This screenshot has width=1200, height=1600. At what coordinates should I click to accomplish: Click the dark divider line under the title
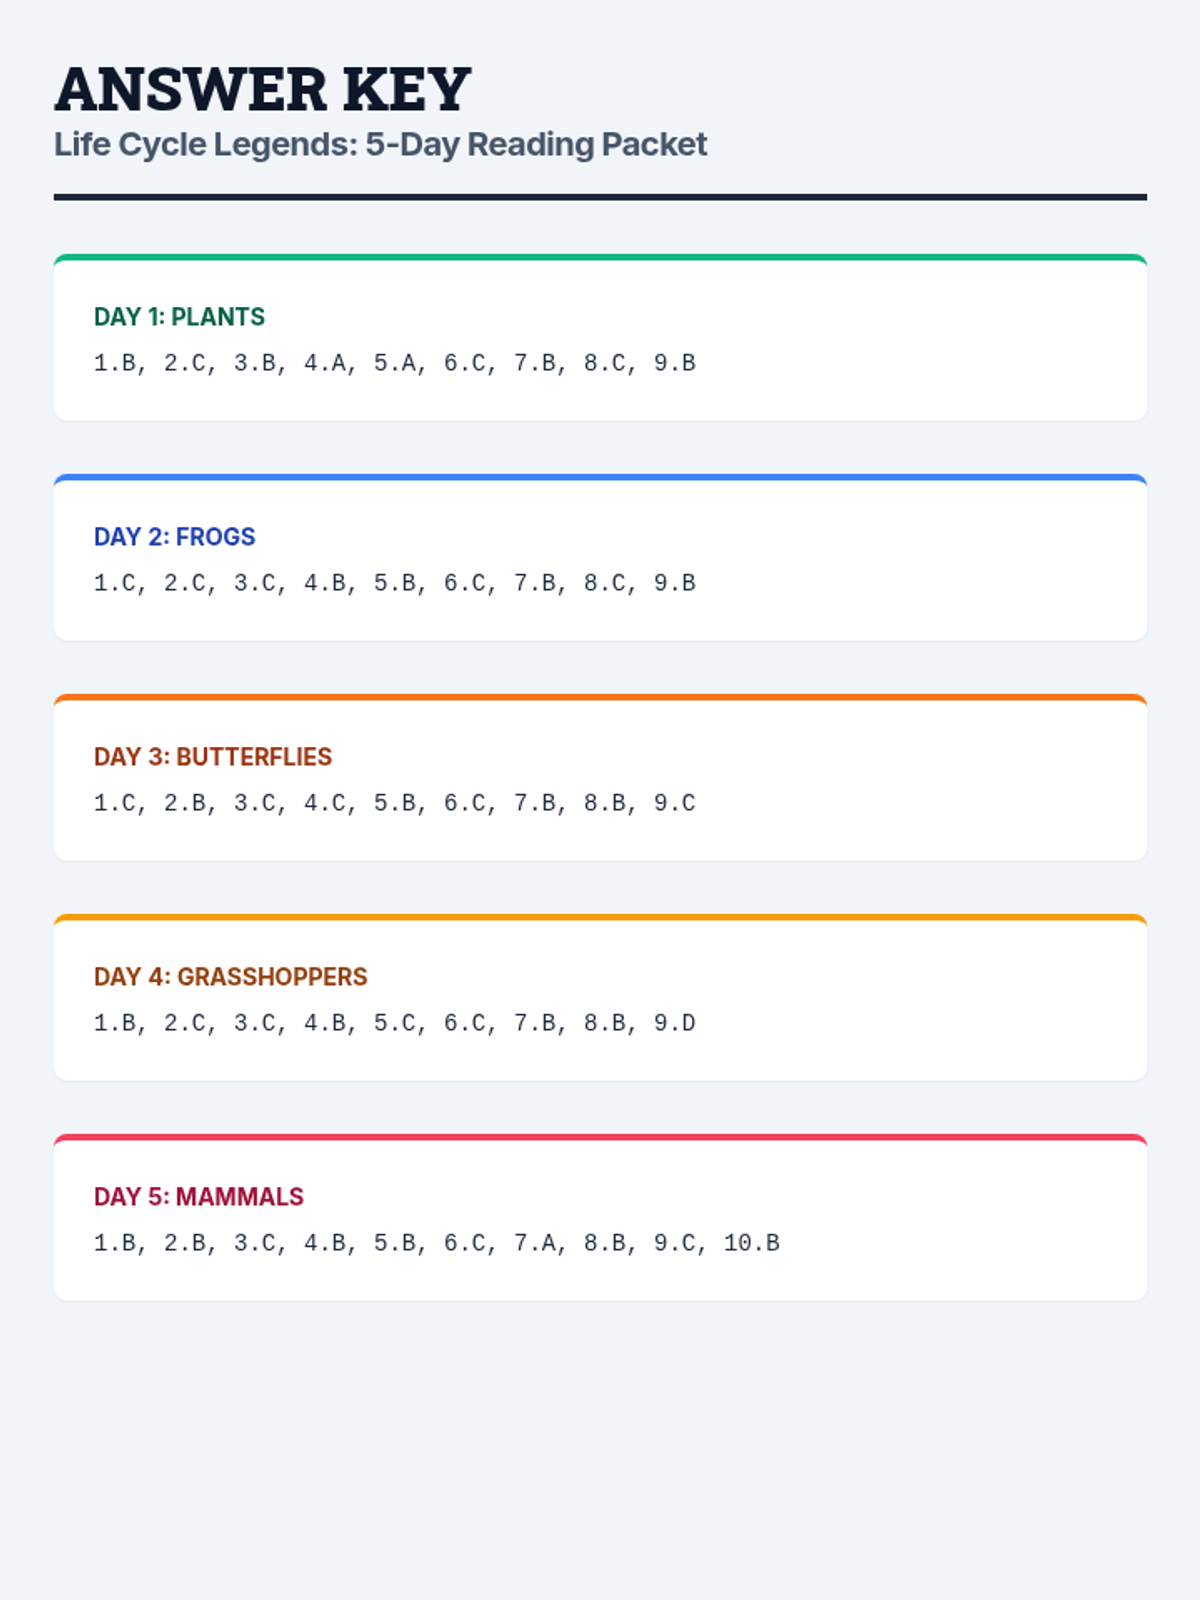600,197
